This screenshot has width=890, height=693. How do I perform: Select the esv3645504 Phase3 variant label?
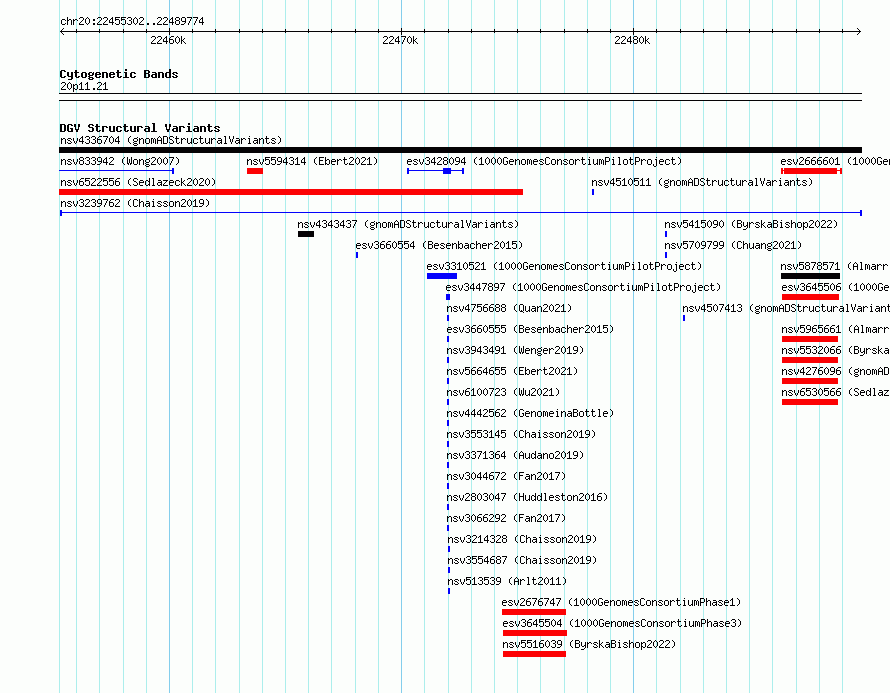pos(622,623)
